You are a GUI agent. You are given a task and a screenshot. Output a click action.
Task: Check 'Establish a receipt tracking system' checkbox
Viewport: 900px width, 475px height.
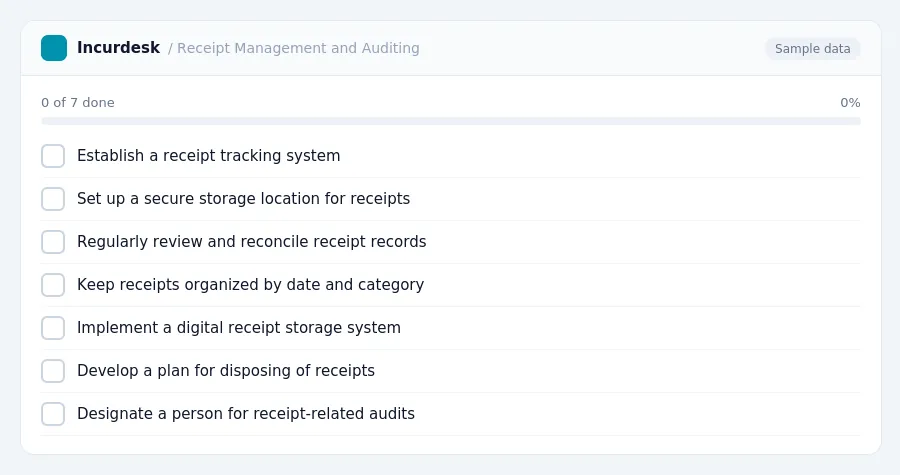[53, 156]
